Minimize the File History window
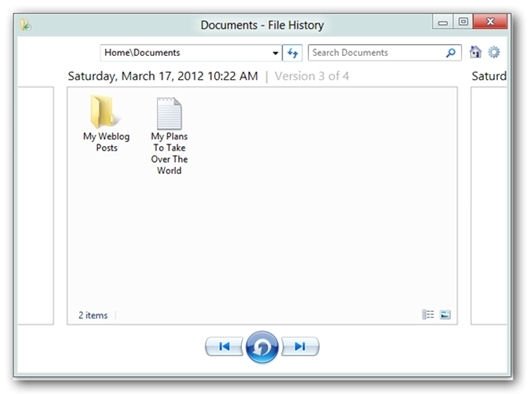 pyautogui.click(x=443, y=22)
